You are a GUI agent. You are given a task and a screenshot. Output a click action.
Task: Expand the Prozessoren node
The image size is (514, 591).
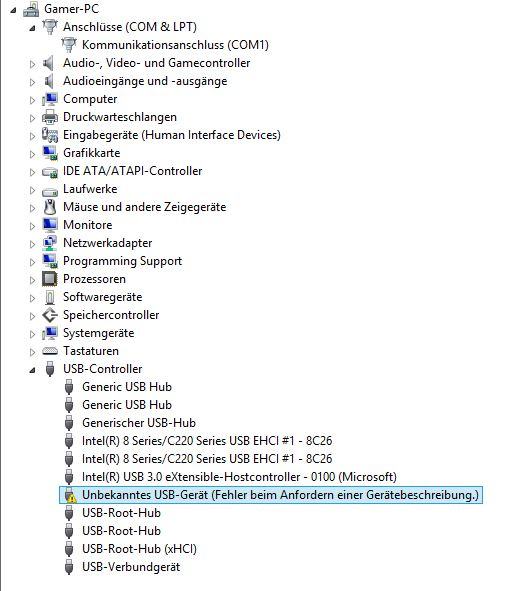coord(32,280)
